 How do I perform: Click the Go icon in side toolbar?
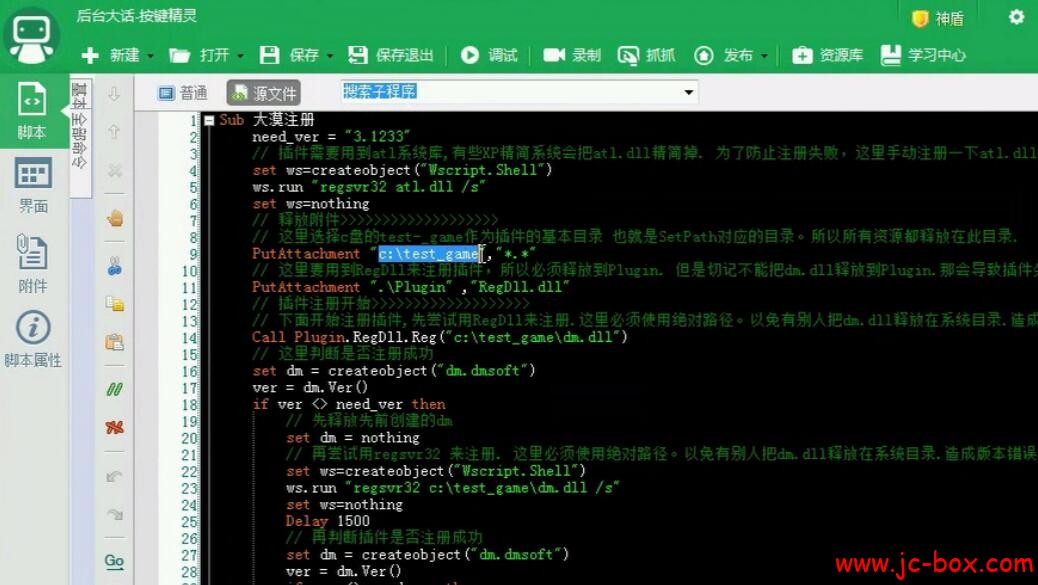click(114, 561)
